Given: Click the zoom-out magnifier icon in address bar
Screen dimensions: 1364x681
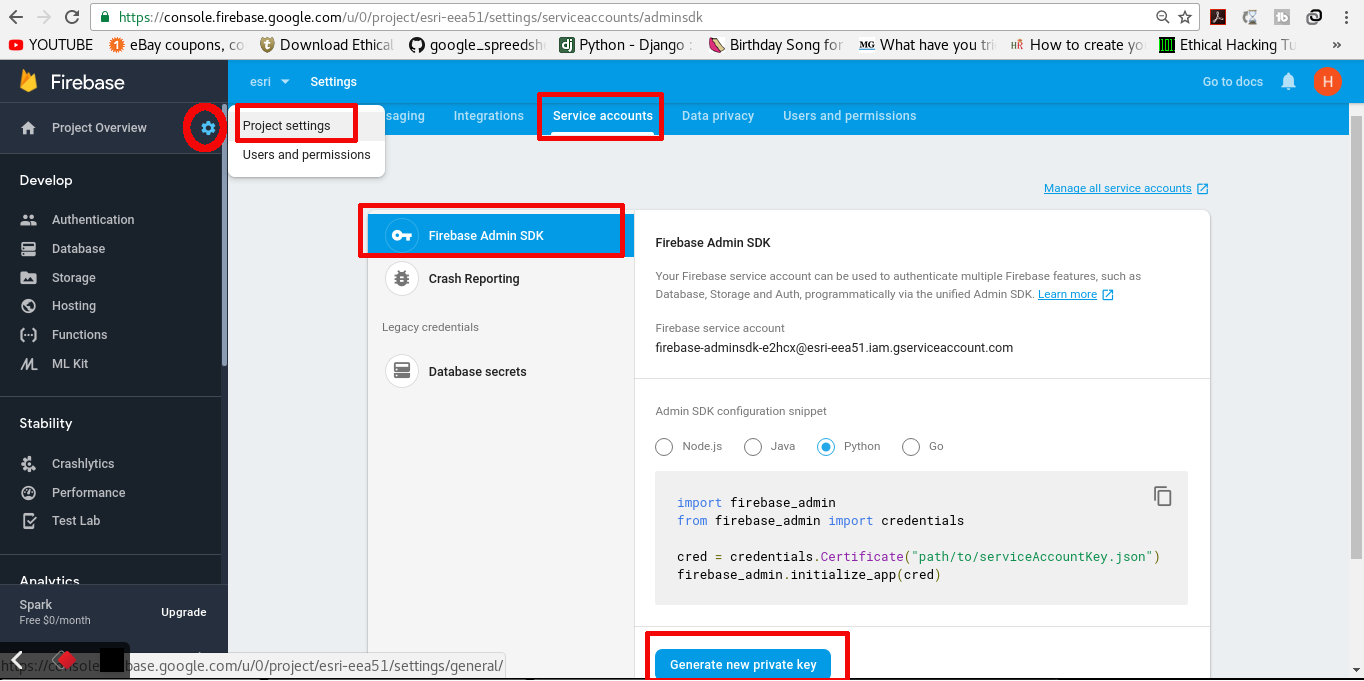Looking at the screenshot, I should click(x=1162, y=17).
